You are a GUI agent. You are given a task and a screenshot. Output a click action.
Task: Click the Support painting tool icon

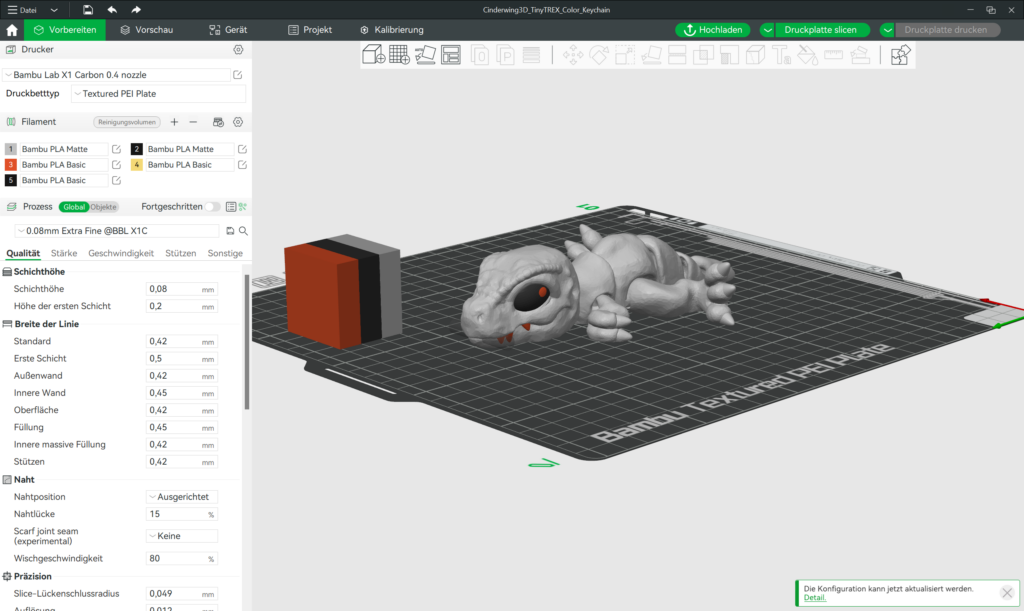coord(729,55)
